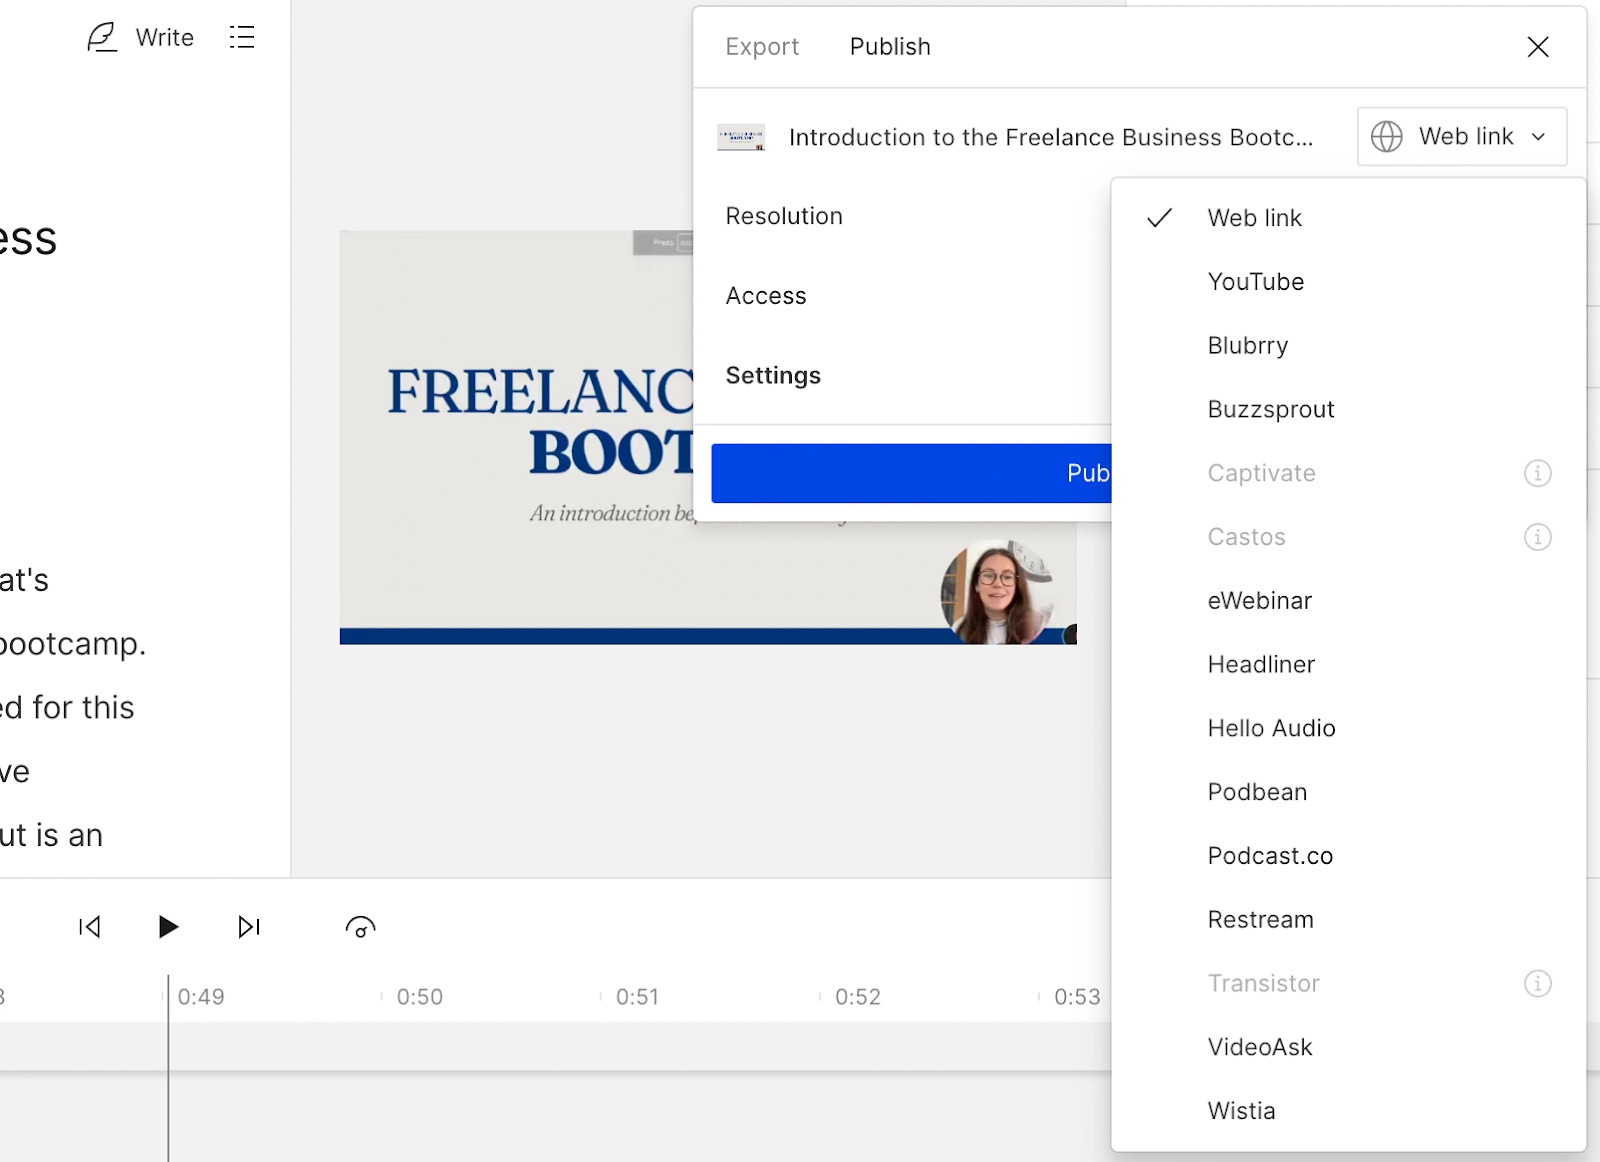Viewport: 1600px width, 1162px height.
Task: Select Hello Audio as destination
Action: (1348, 728)
